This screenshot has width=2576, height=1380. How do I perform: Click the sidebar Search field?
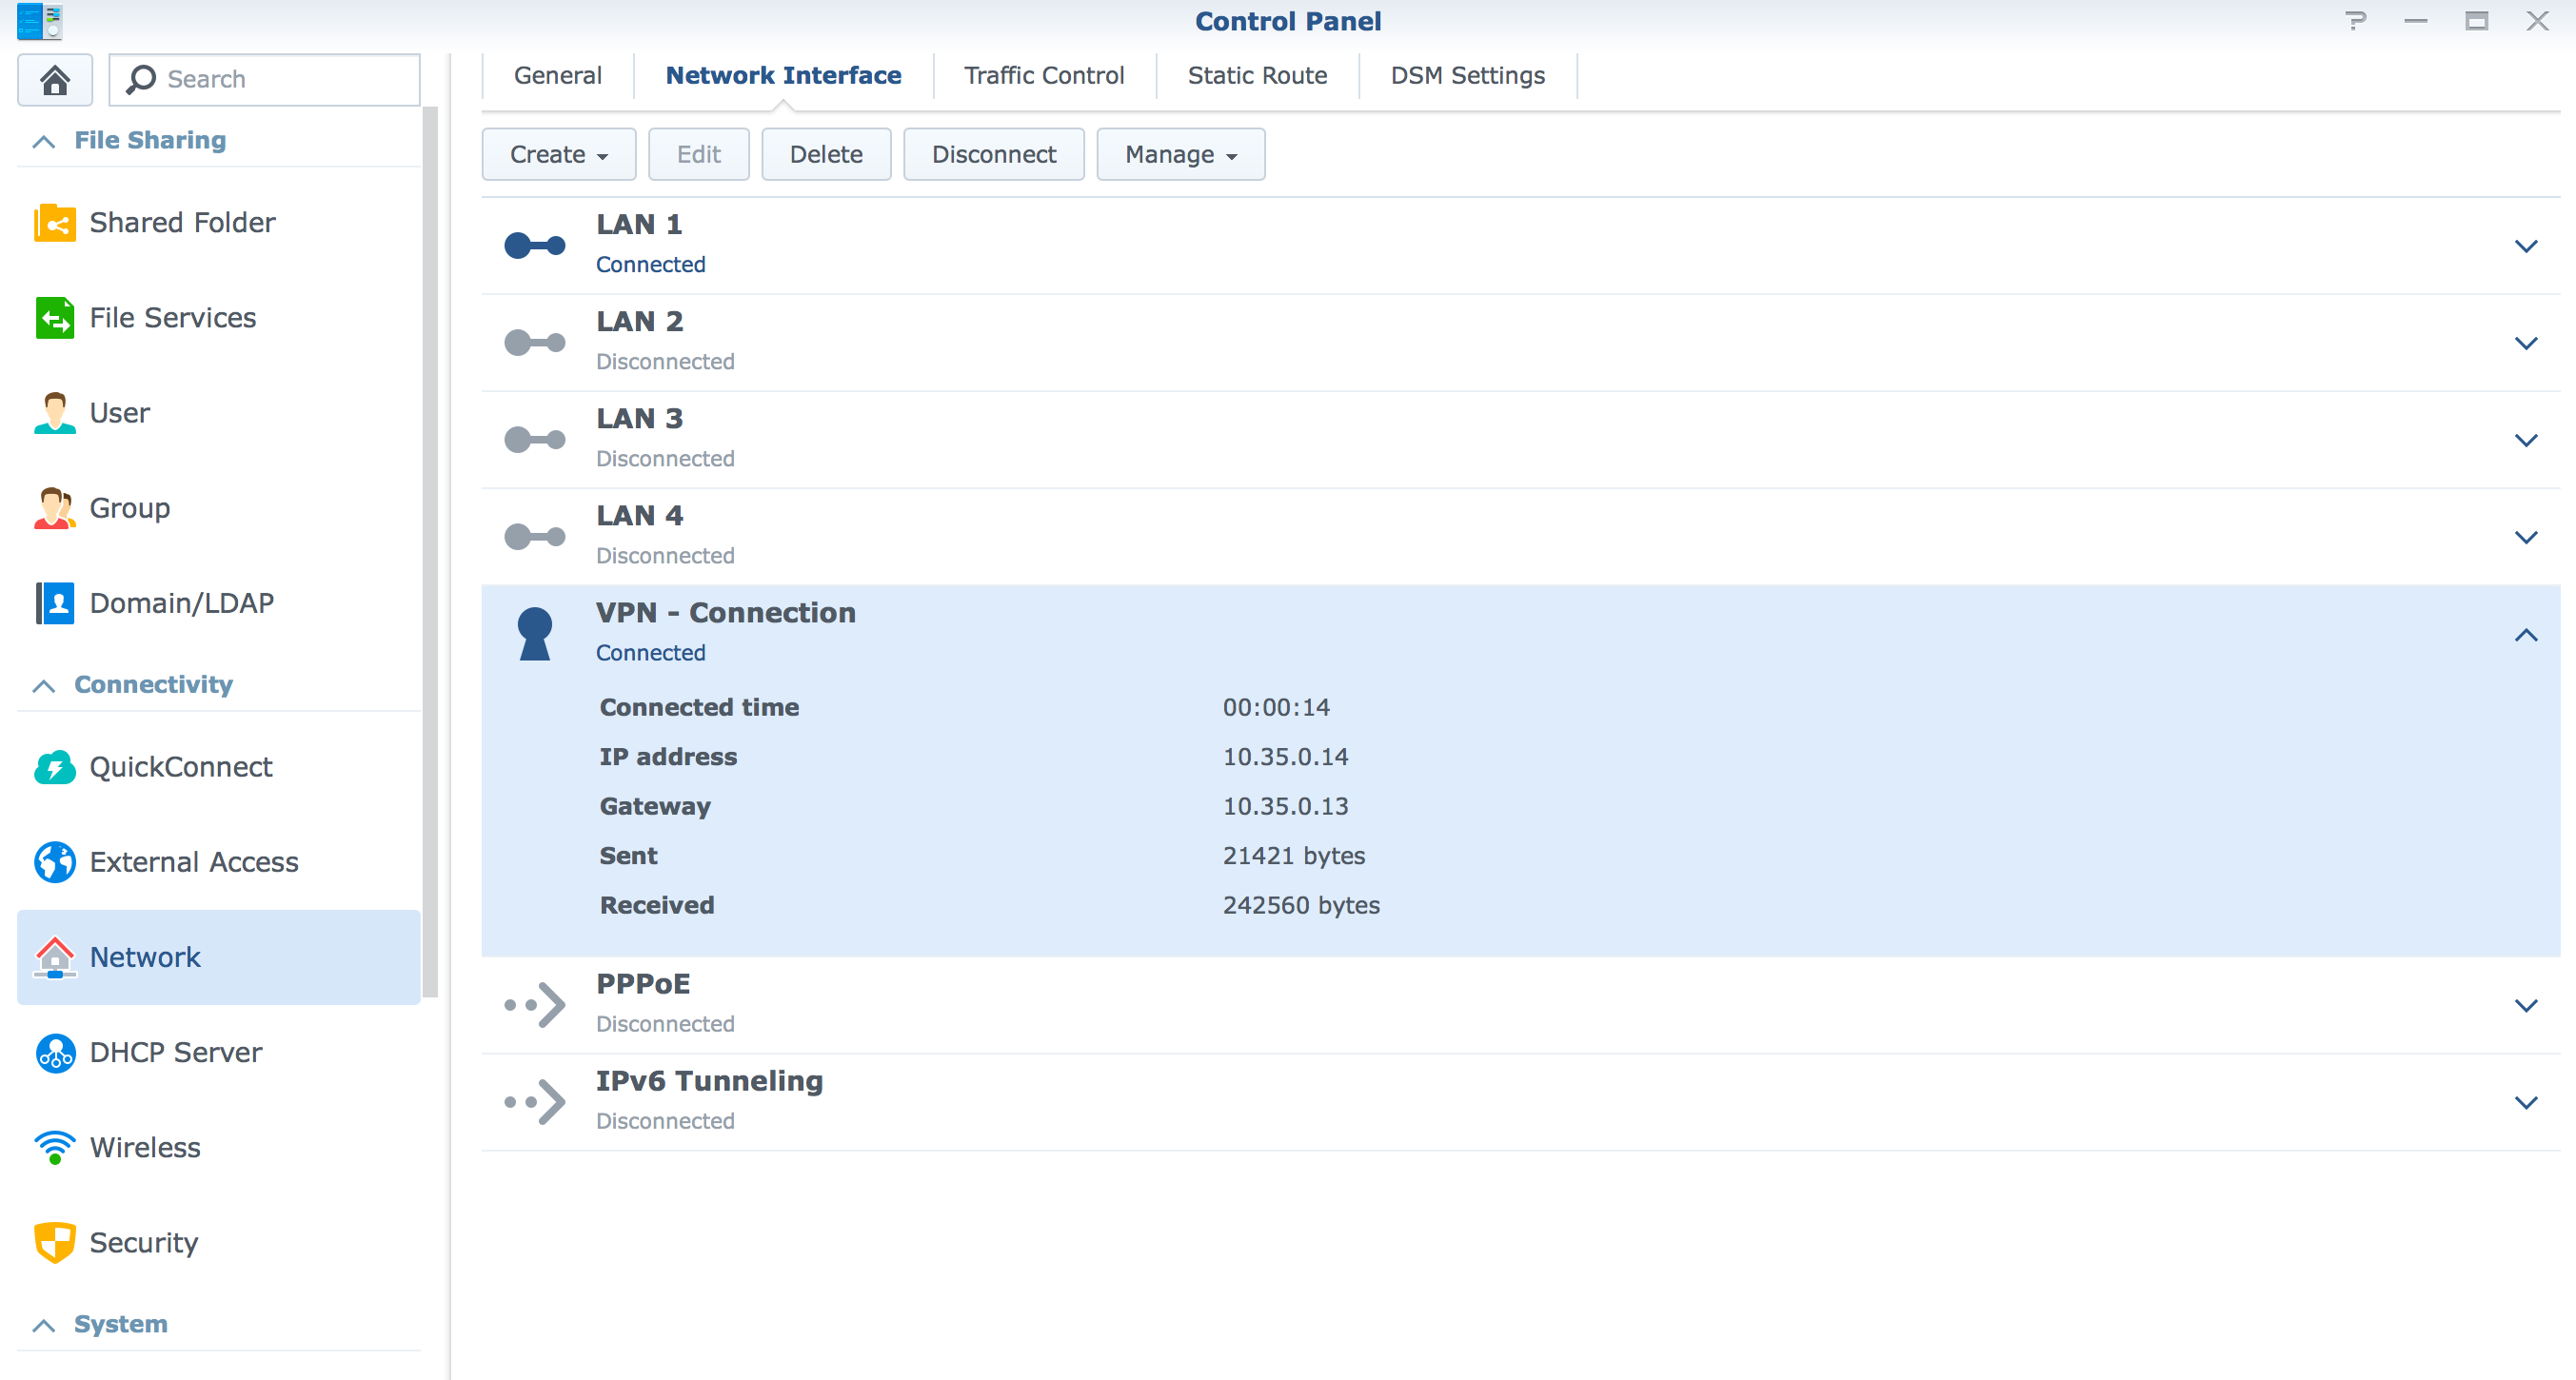pos(265,79)
